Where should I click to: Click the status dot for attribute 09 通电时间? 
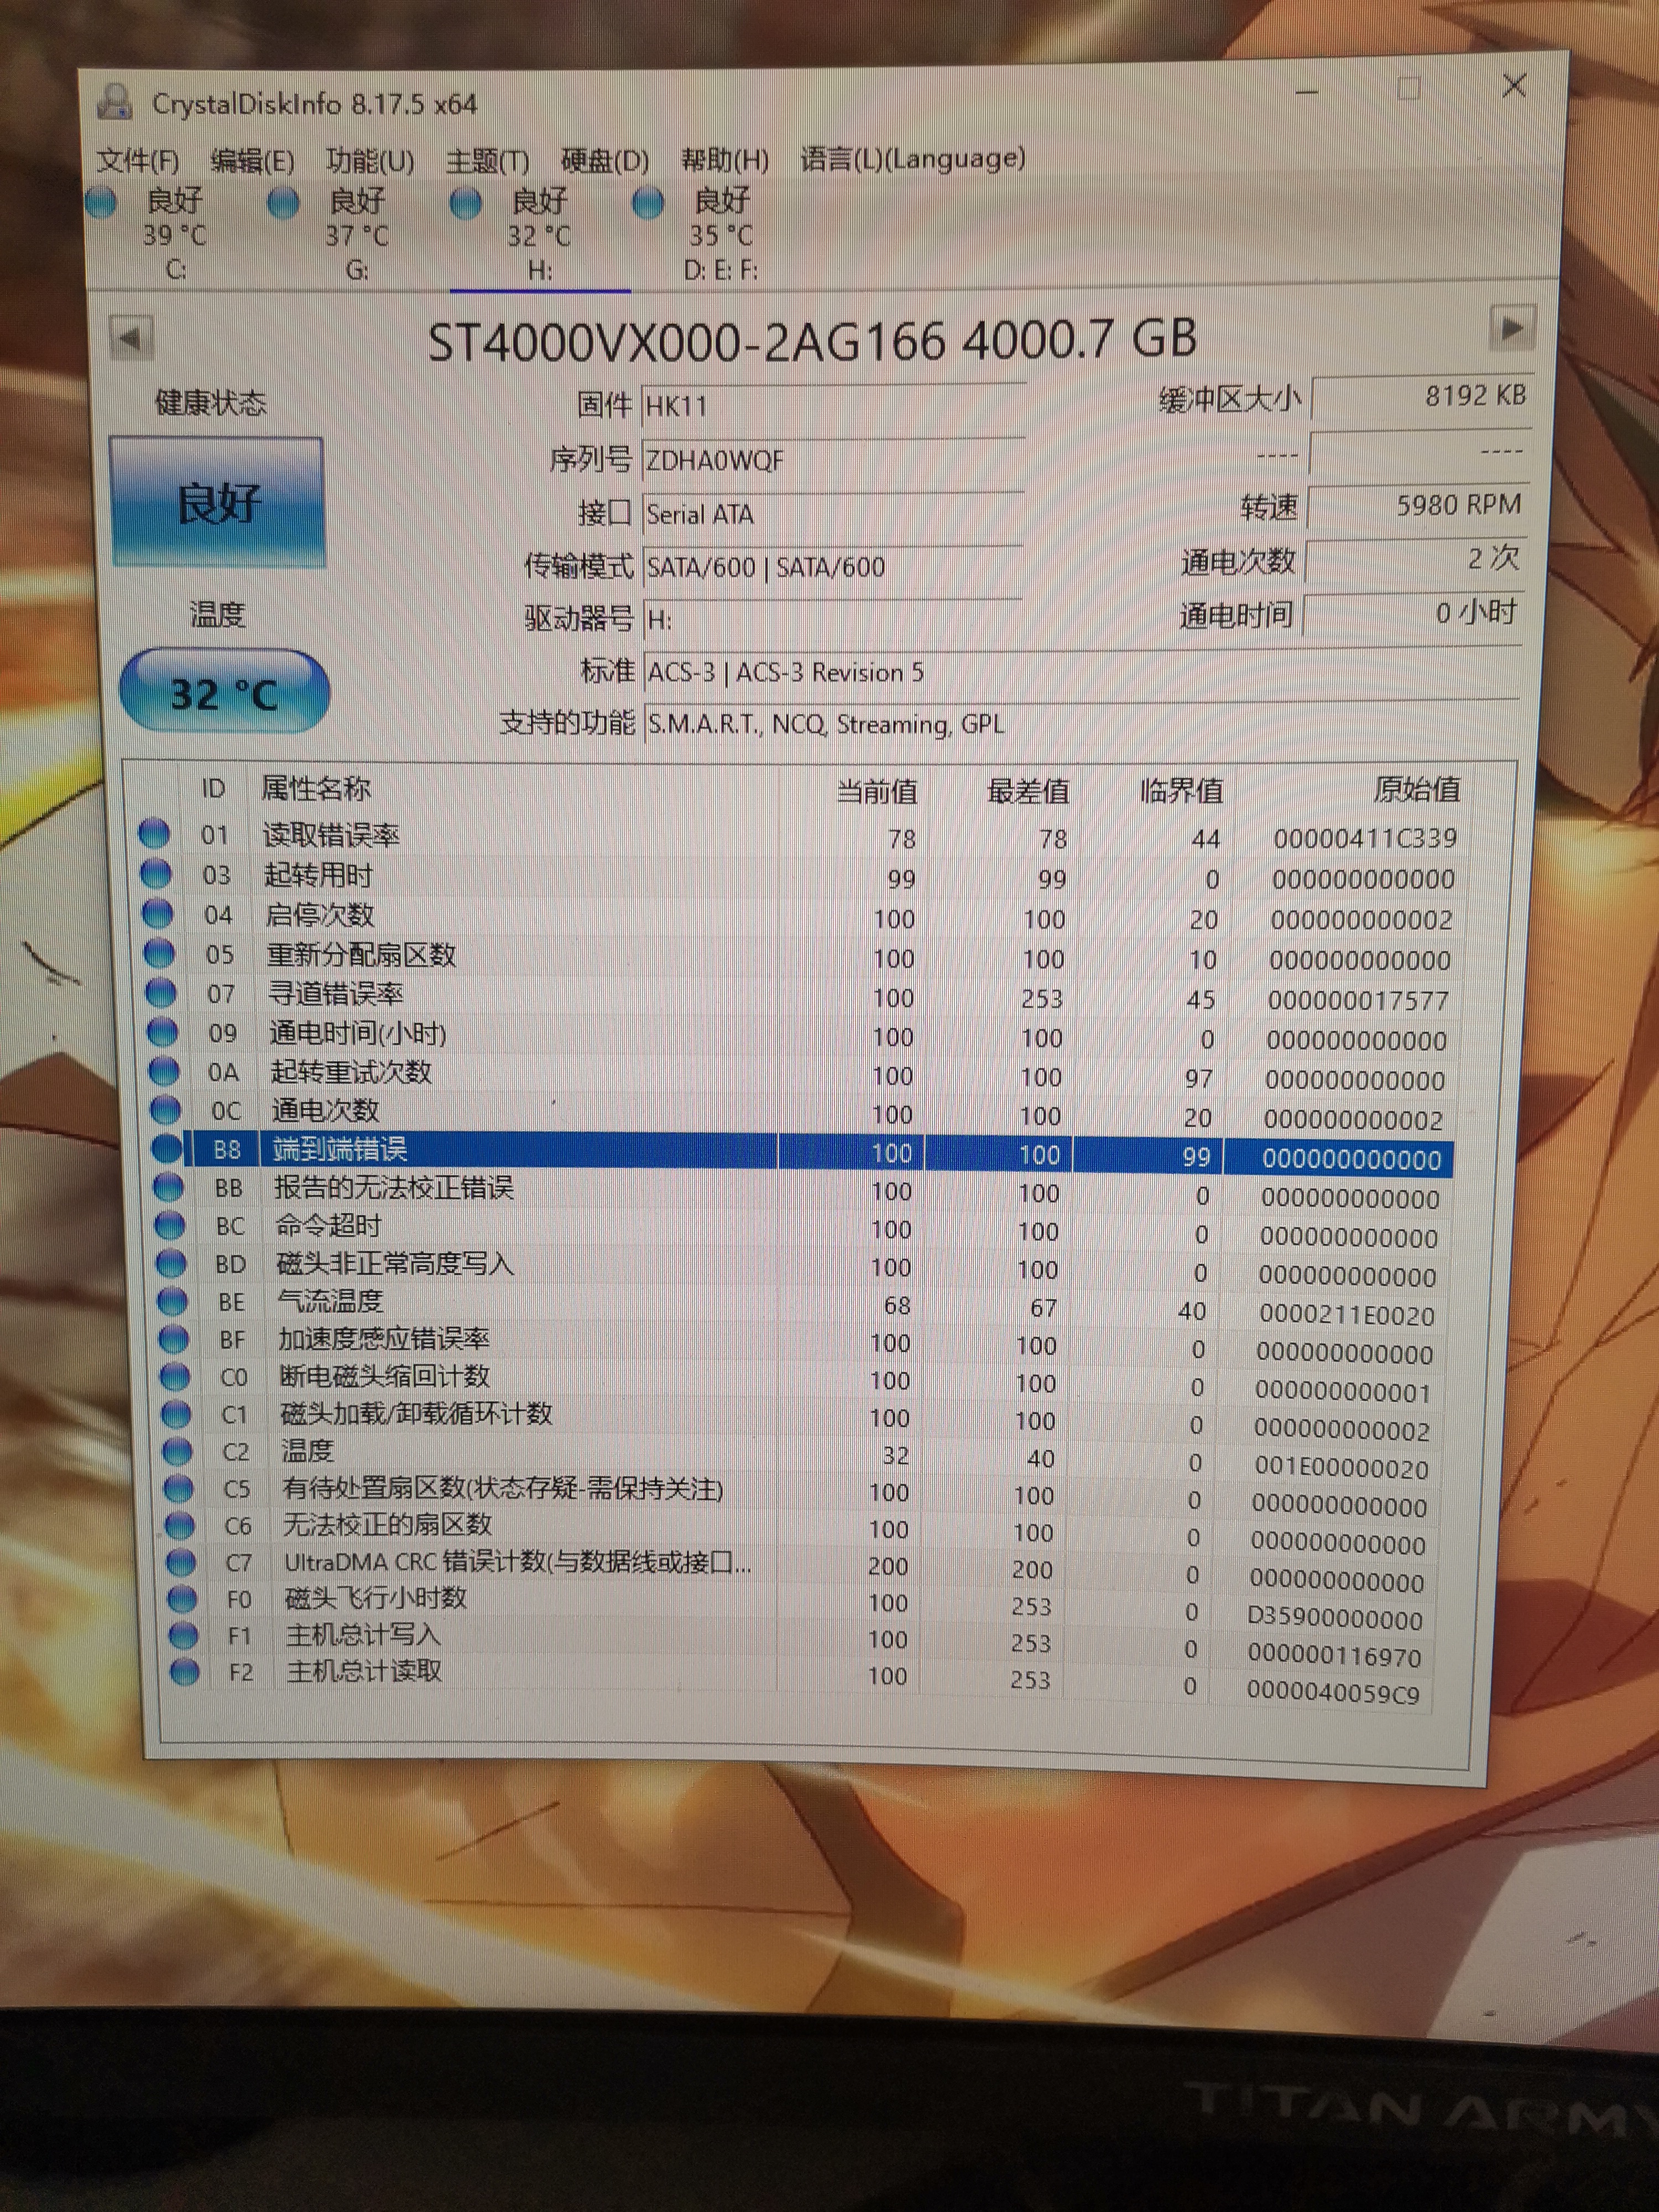(x=162, y=1031)
